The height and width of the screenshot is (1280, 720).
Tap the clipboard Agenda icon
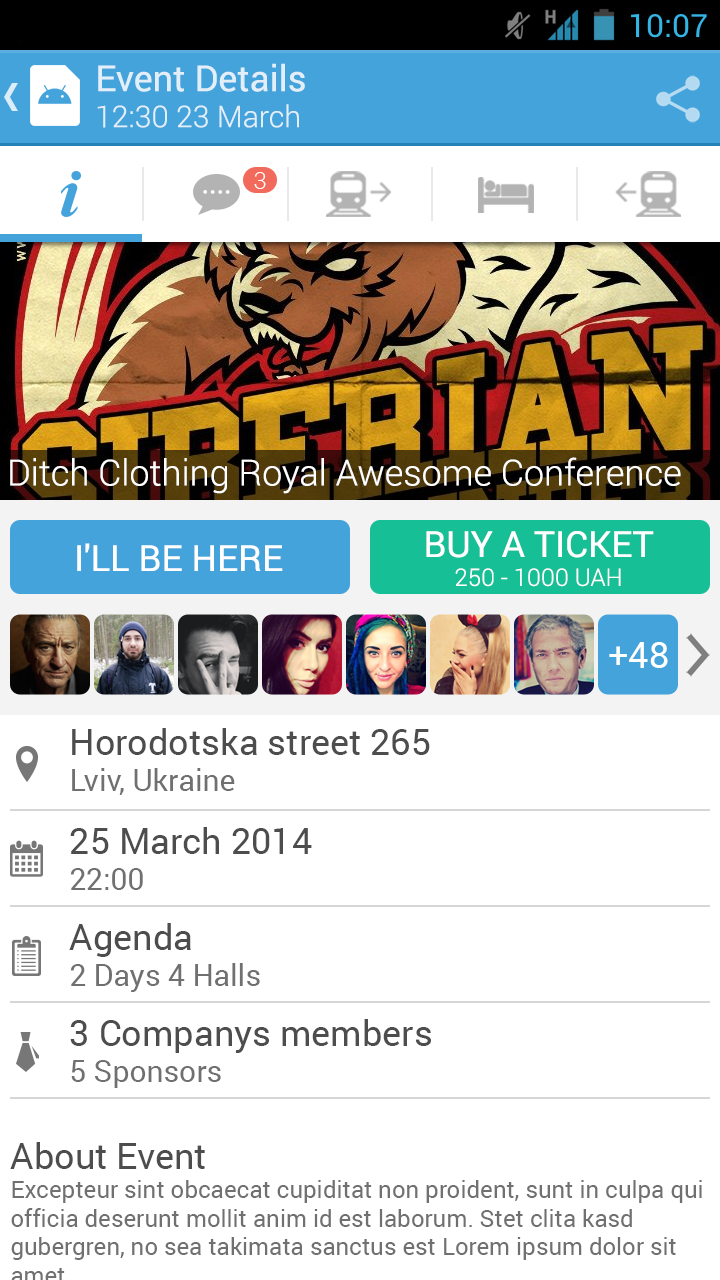[27, 956]
